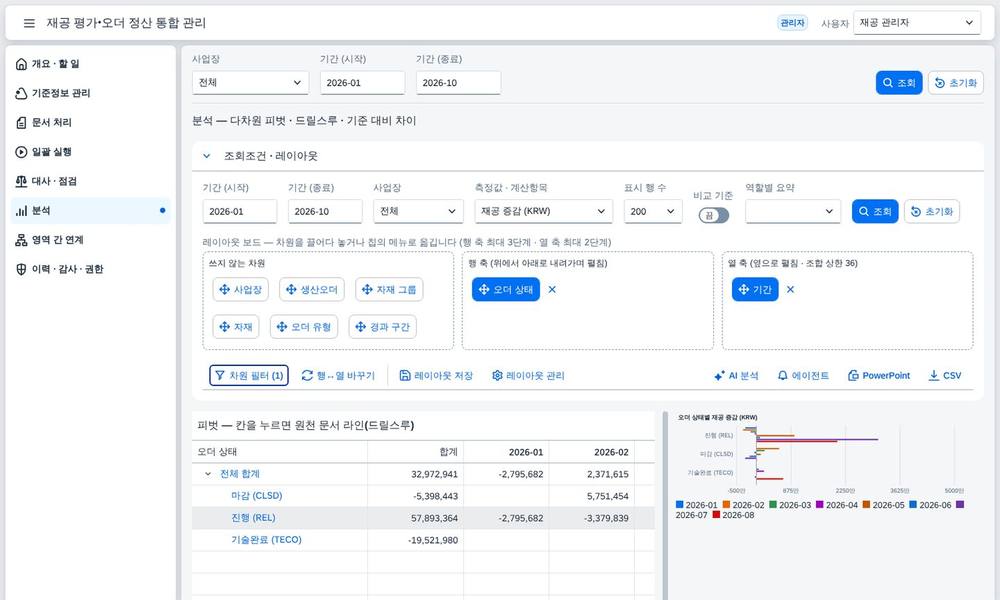Click the scale icon beside 대사 · 점검
The image size is (1000, 600).
coord(21,181)
